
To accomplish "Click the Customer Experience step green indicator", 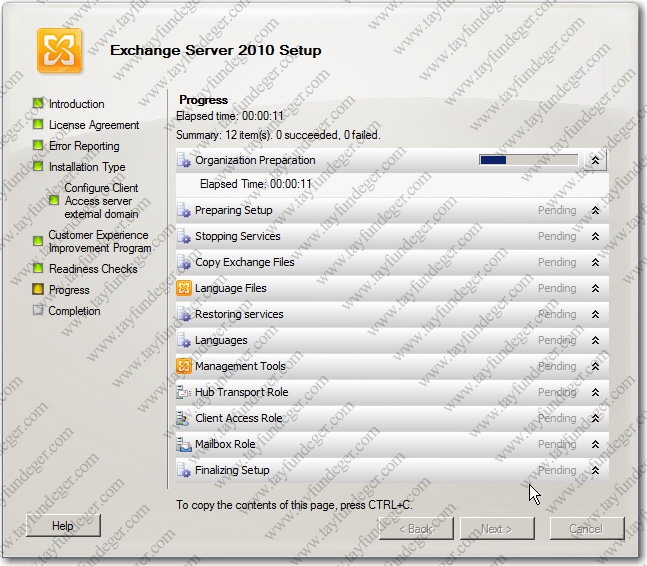I will click(x=38, y=241).
